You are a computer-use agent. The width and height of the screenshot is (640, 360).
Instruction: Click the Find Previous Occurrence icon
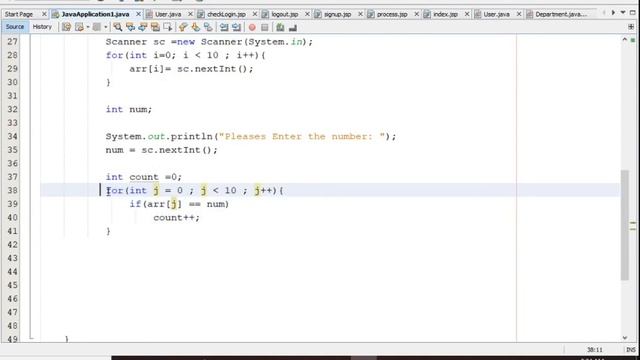tap(130, 27)
